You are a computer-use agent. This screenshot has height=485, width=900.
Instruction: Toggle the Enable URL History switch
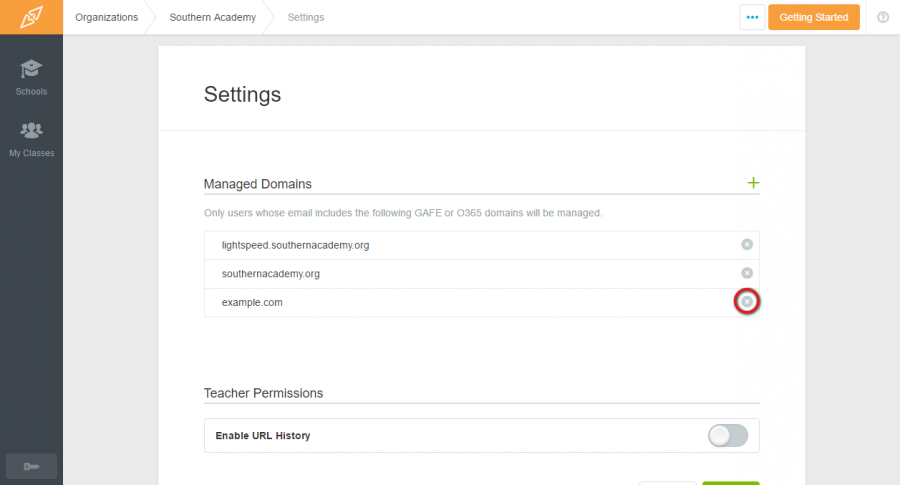(x=728, y=436)
